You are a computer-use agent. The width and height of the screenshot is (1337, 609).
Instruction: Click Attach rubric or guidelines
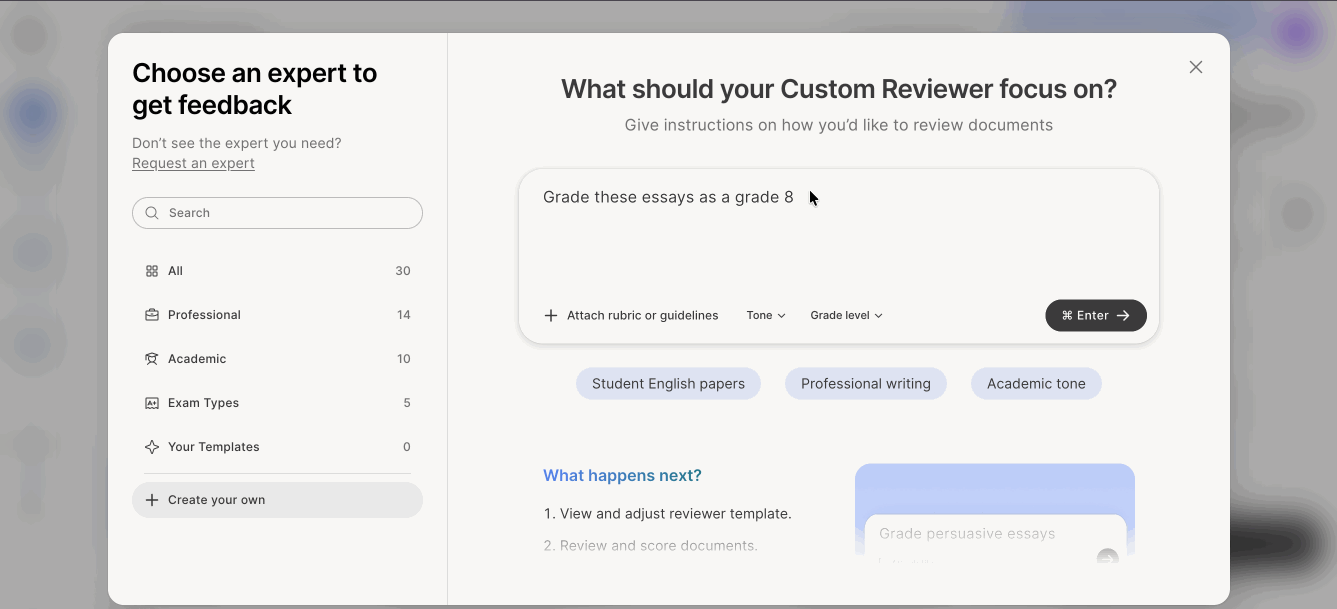(631, 315)
